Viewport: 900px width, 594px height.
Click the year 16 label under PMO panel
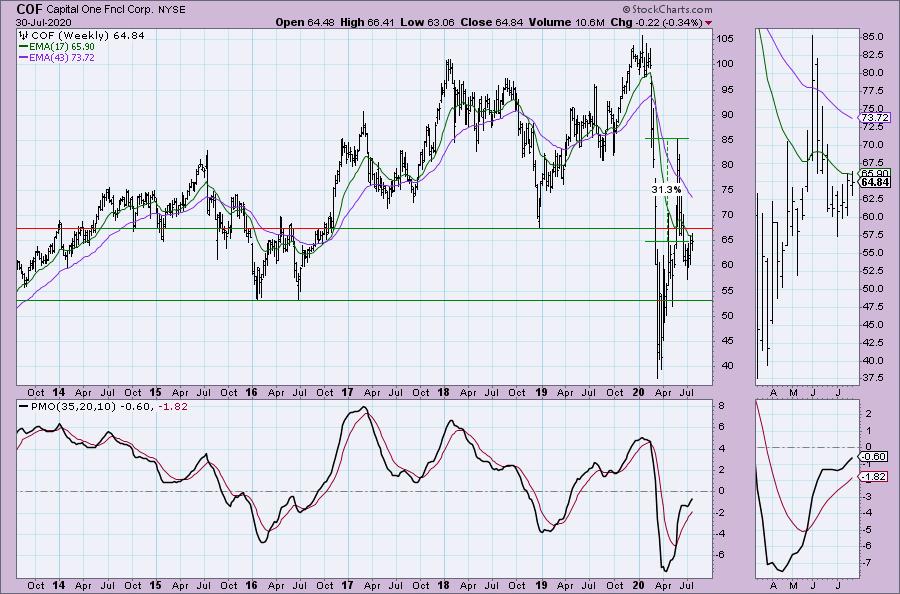click(x=251, y=586)
